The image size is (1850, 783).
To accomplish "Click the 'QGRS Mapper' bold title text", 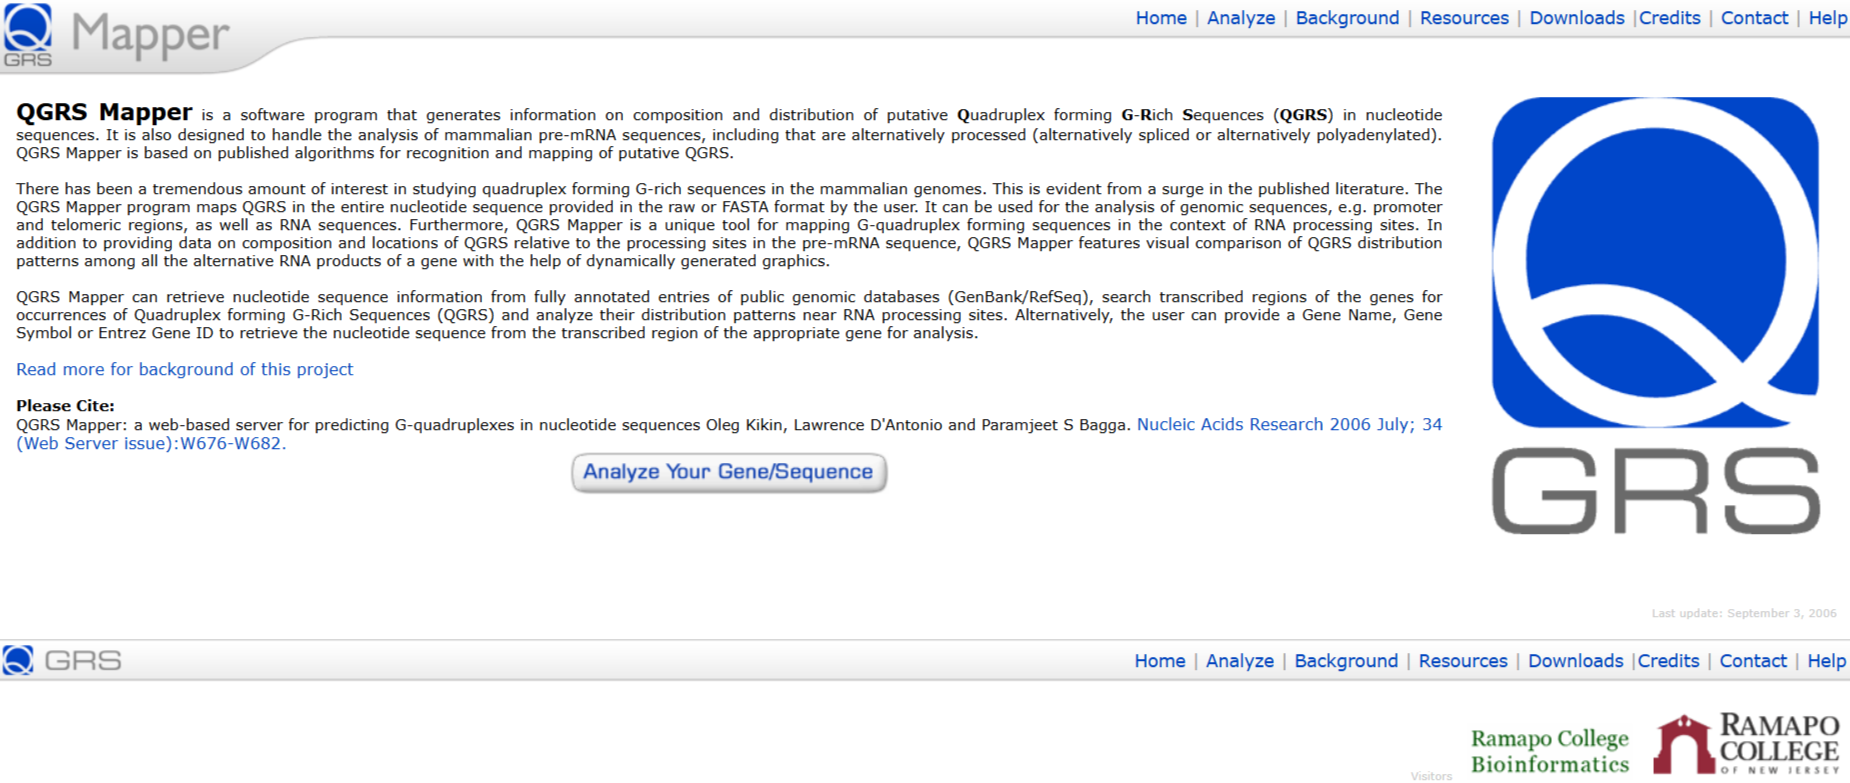I will point(104,112).
